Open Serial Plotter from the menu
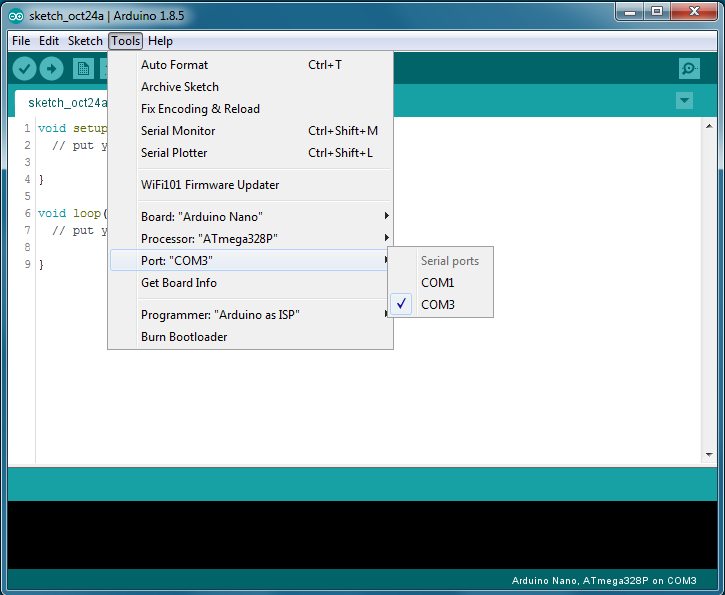 [251, 153]
